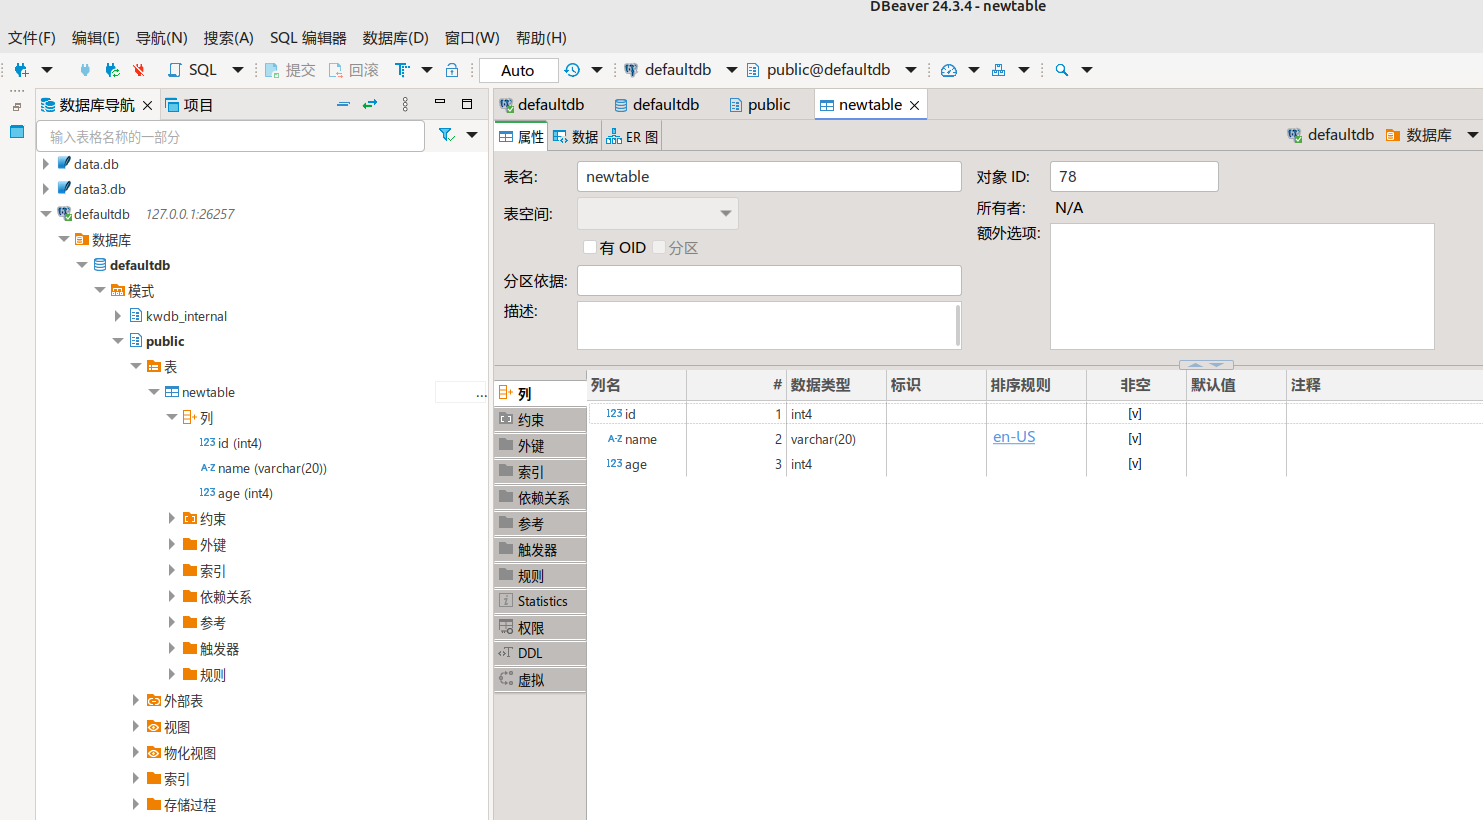The height and width of the screenshot is (820, 1483).
Task: Click the blue window icon in left sidebar
Action: (17, 131)
